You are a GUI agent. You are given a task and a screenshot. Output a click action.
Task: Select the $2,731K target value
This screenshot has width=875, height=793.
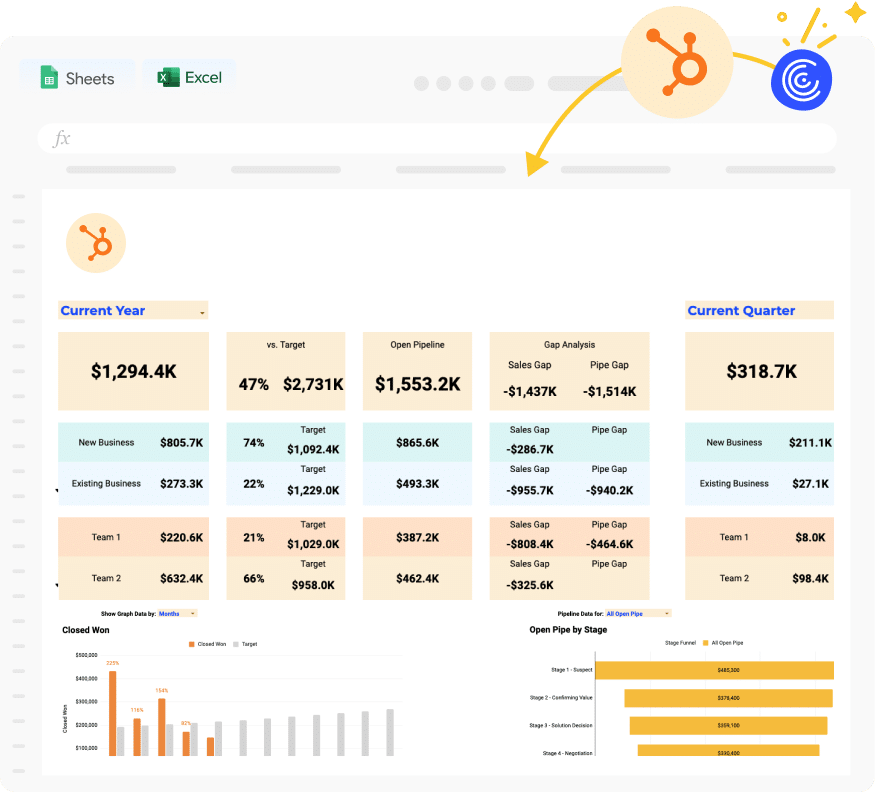pos(313,385)
